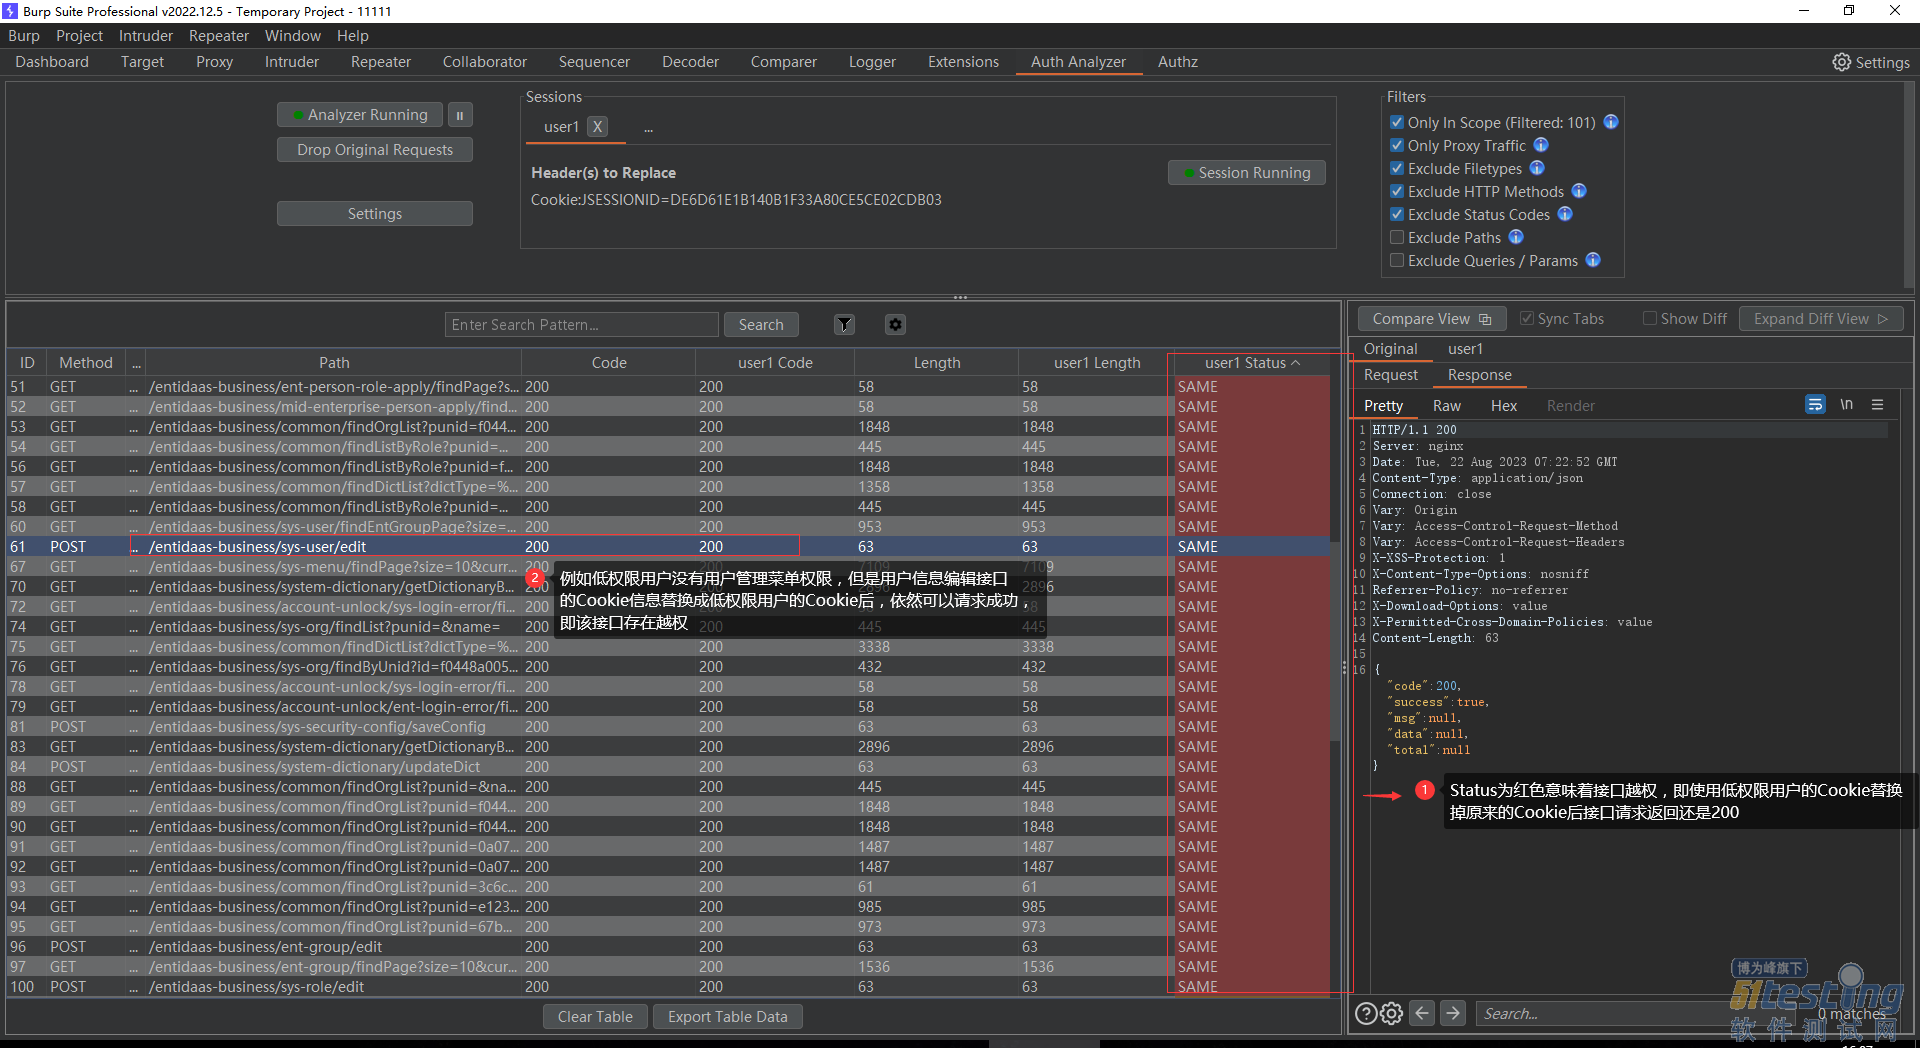Click the request table vertical scrollbar
This screenshot has height=1048, width=1920.
pos(1335,640)
